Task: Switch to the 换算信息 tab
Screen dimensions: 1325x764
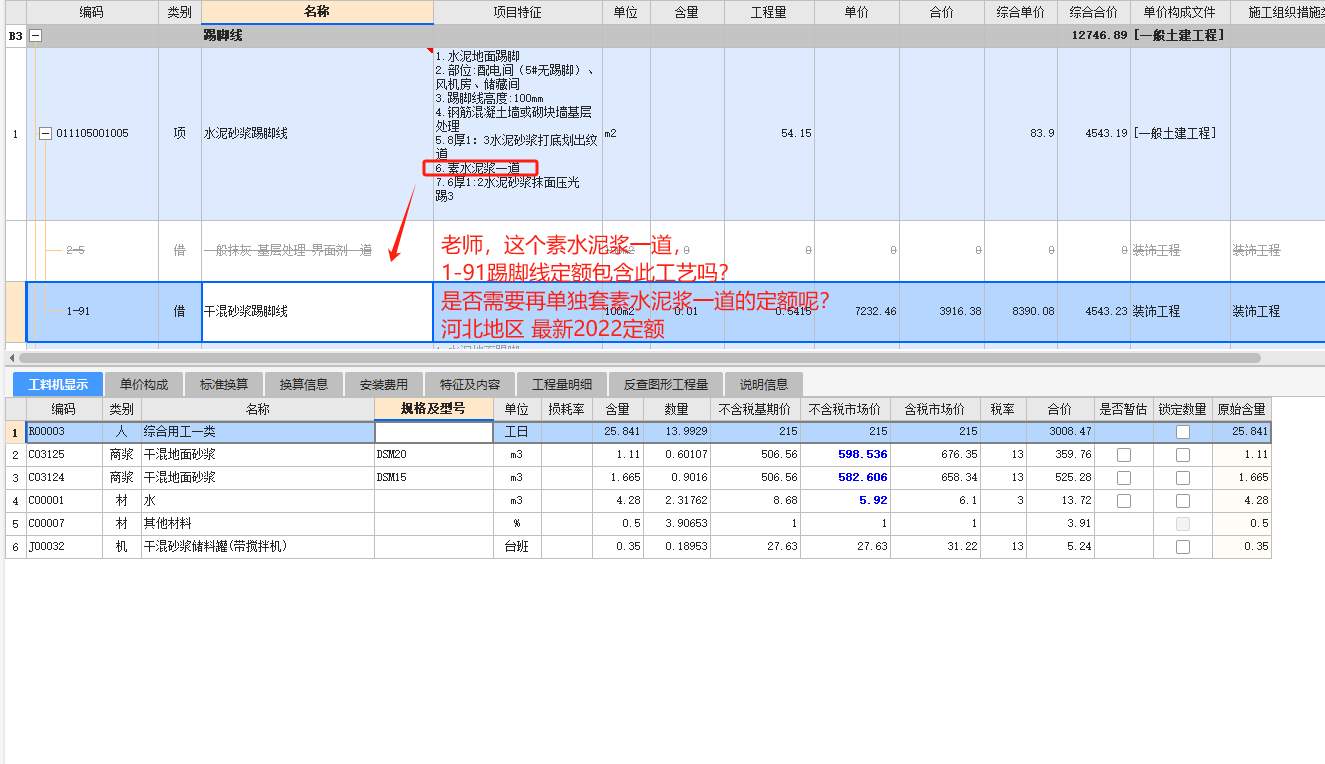Action: 304,384
